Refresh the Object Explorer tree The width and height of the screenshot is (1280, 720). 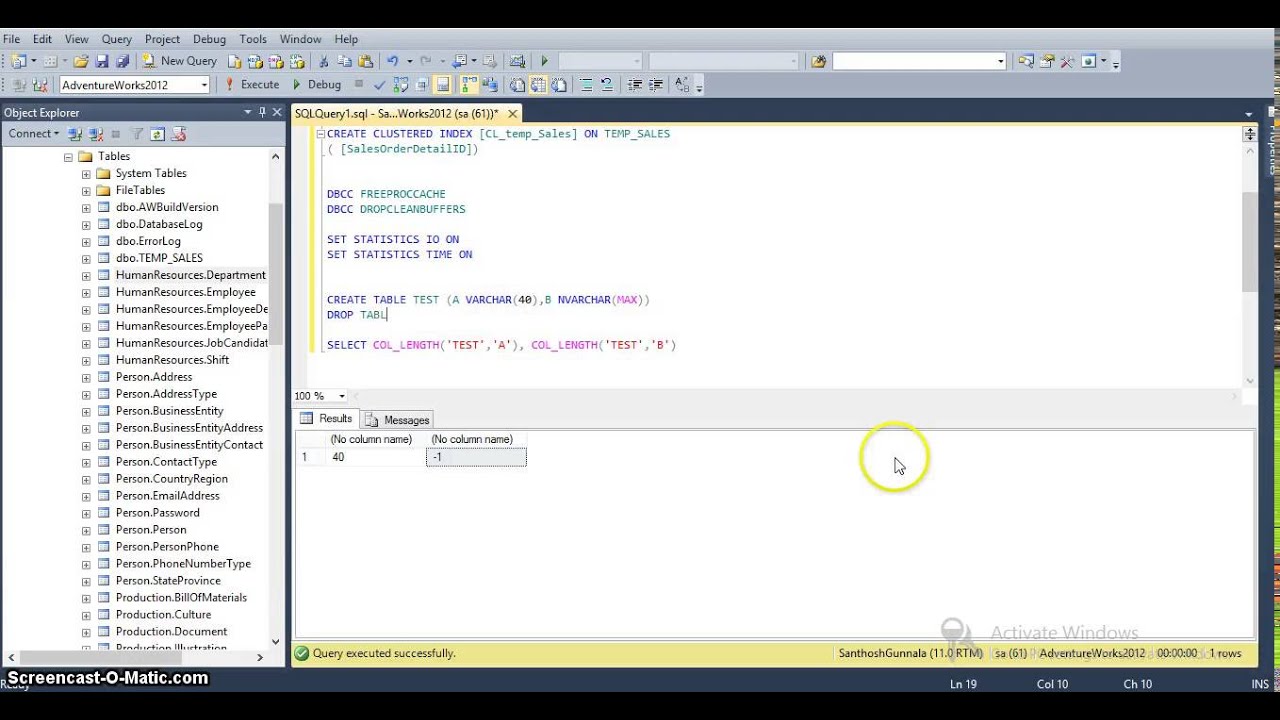pos(157,134)
